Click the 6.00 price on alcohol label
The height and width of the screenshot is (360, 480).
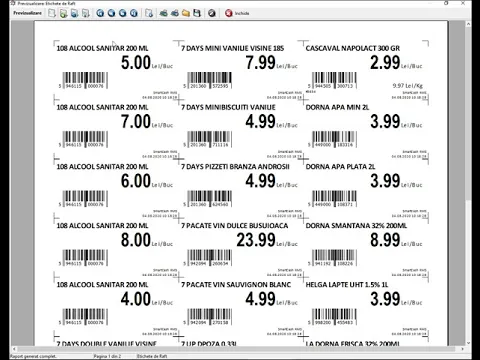[x=136, y=181]
